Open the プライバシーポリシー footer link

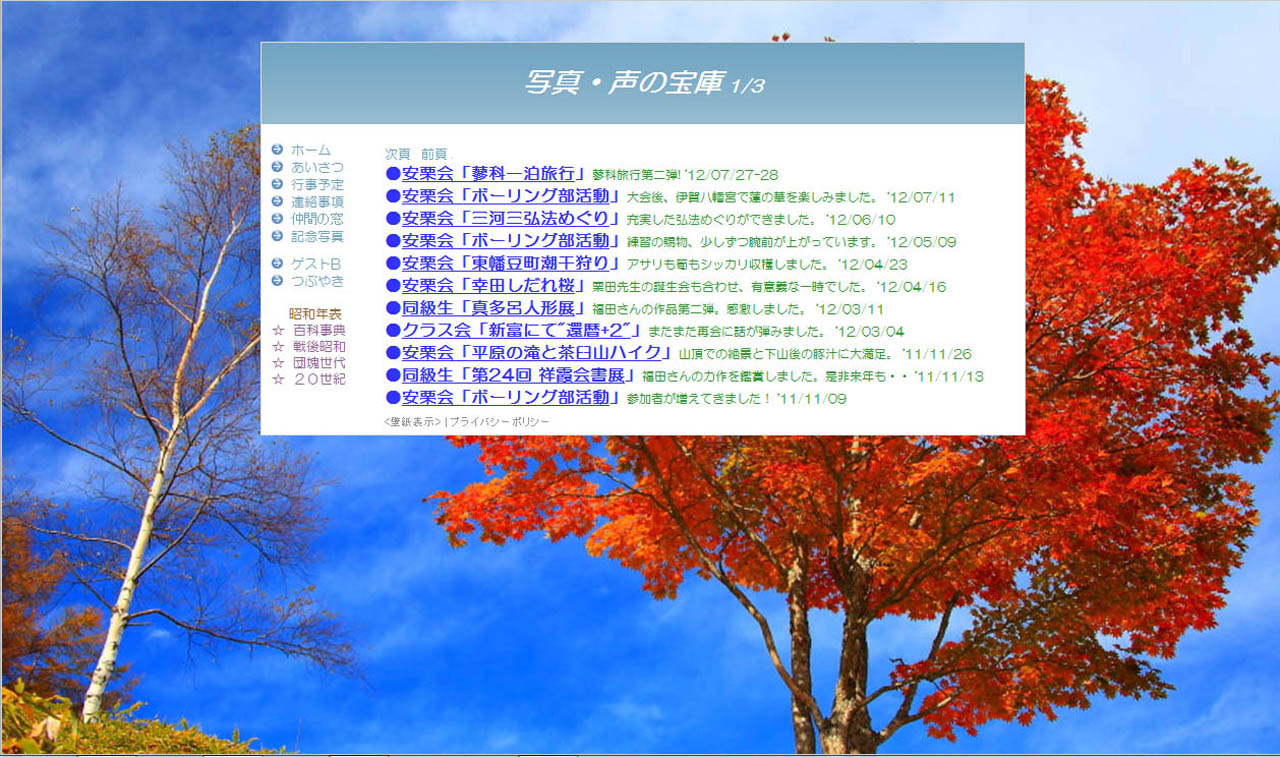[499, 422]
